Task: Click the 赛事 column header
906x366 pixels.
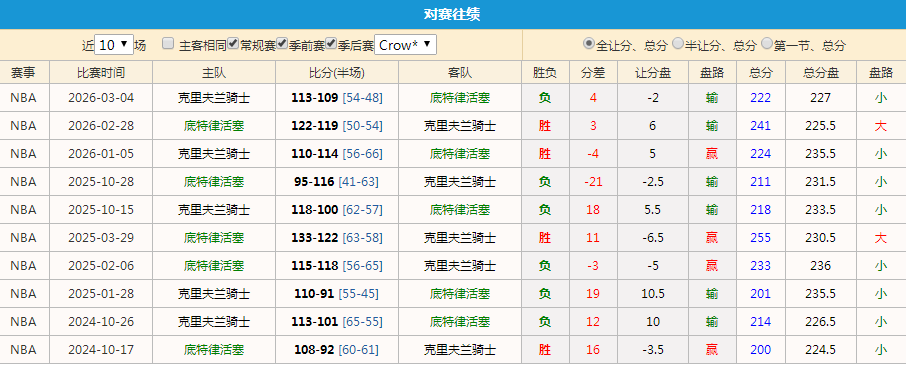Action: 23,73
